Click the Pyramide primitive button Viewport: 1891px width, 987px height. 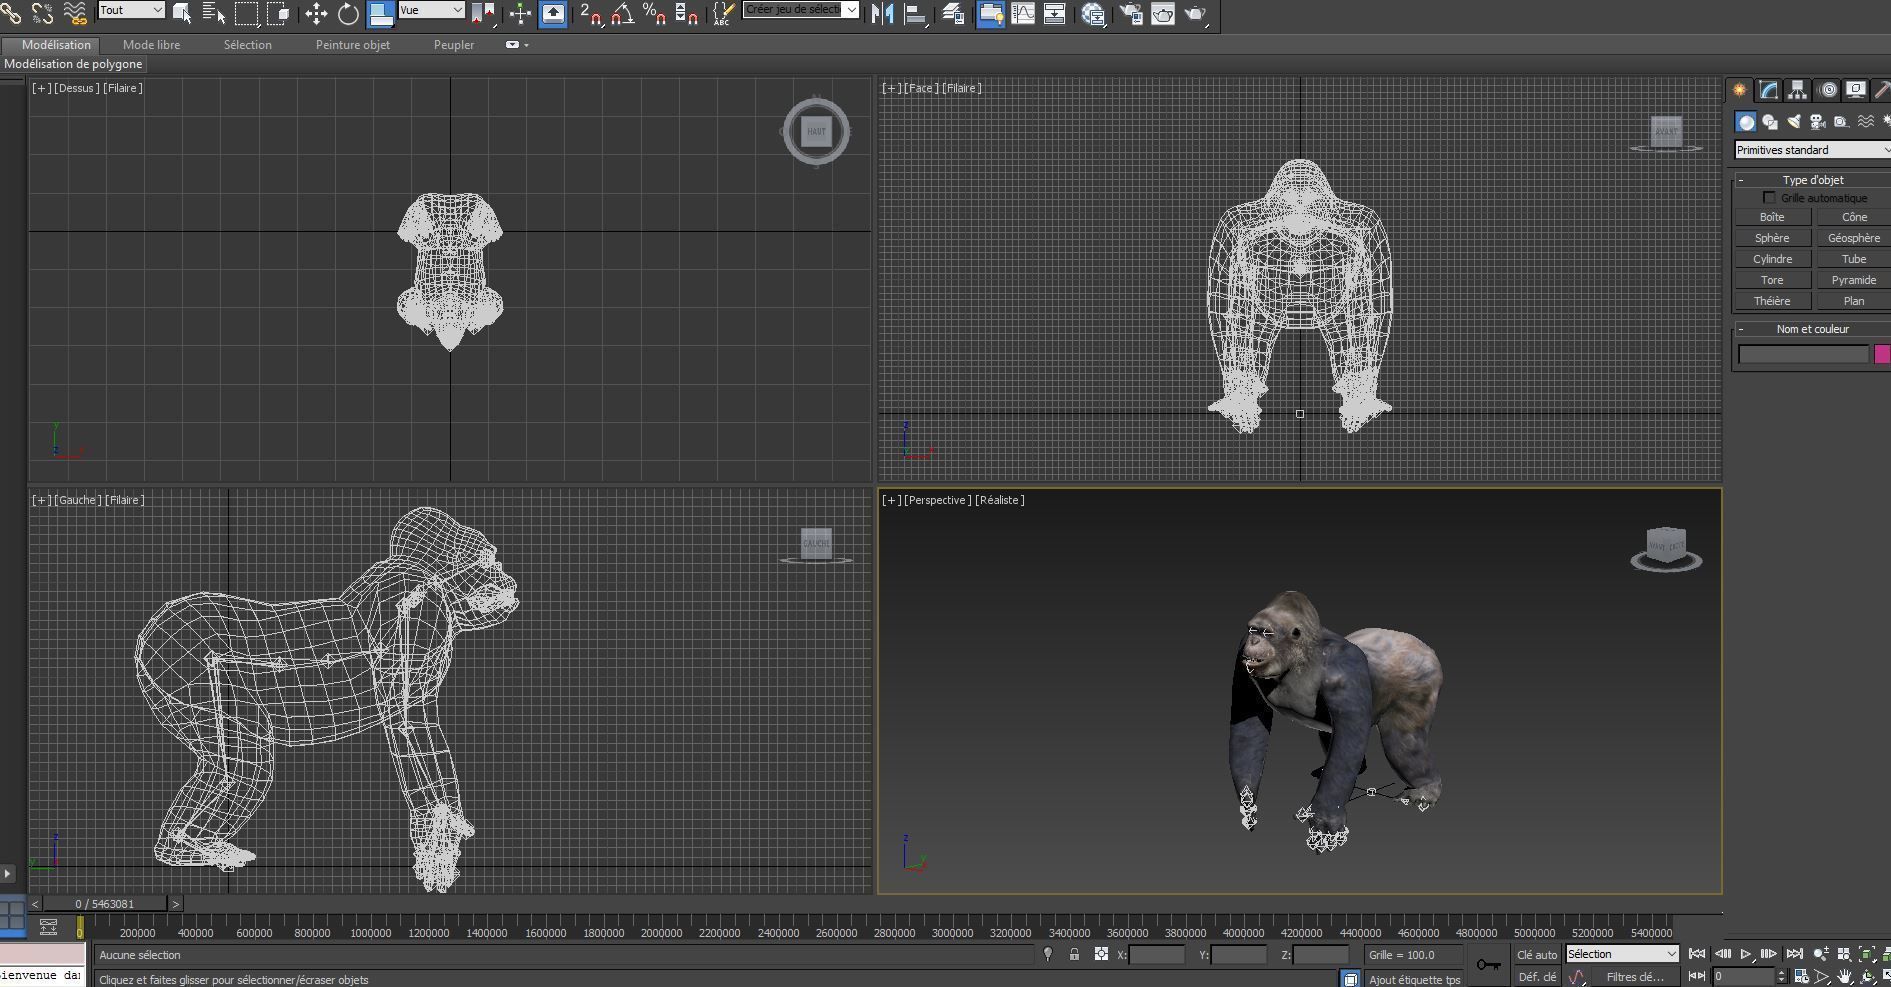click(1853, 280)
